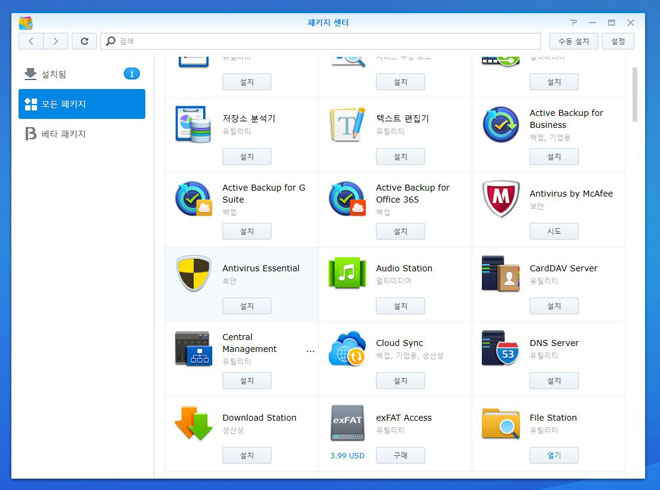
Task: Focus the package search field
Action: (320, 41)
